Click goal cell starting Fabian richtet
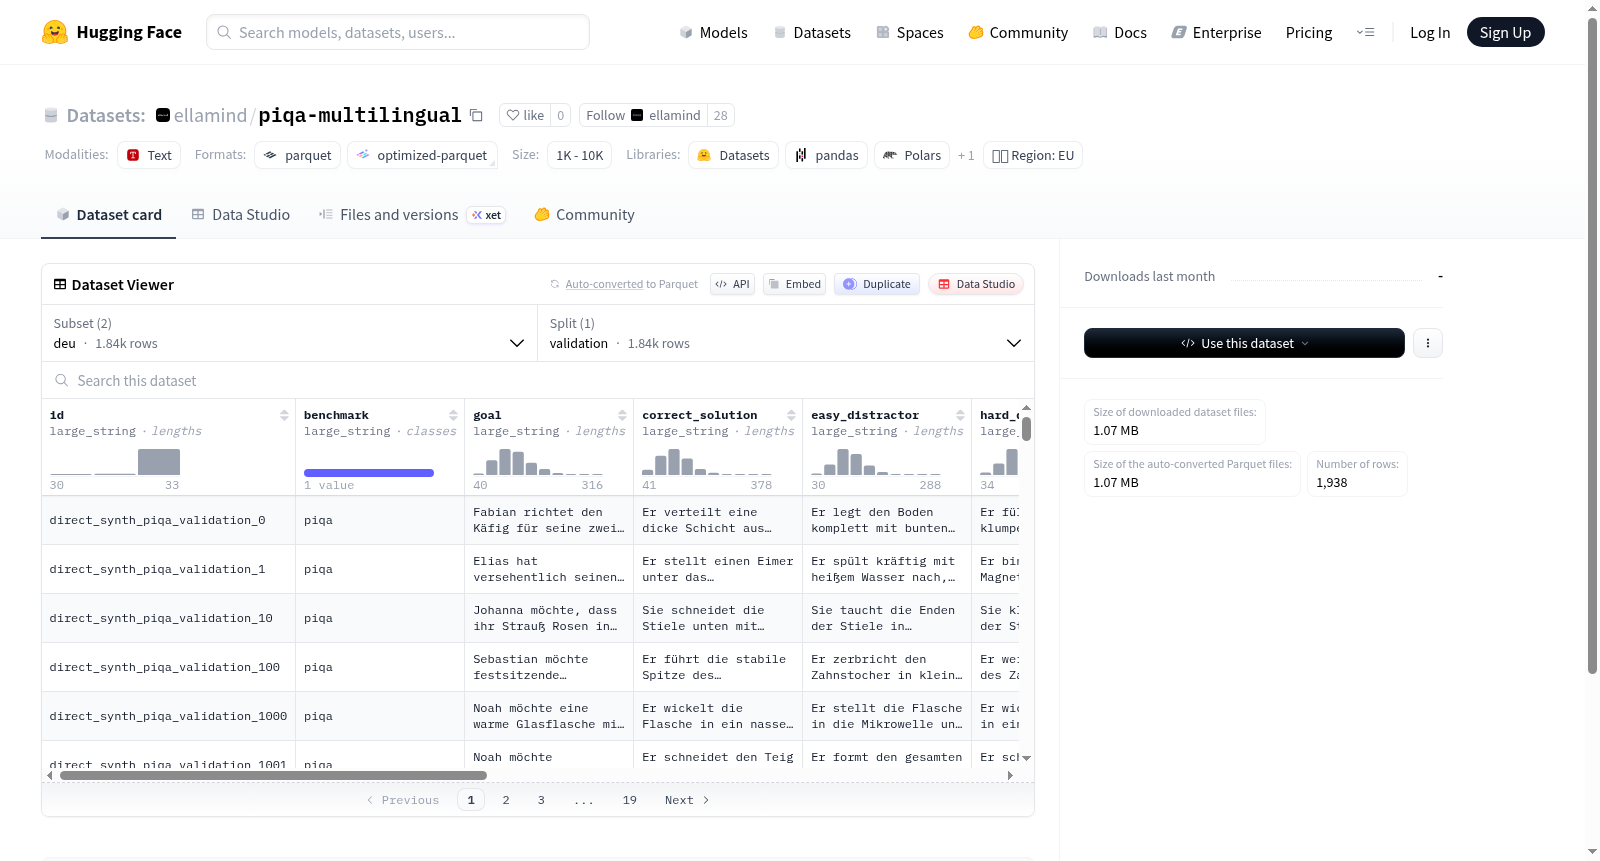Image resolution: width=1600 pixels, height=861 pixels. point(549,520)
